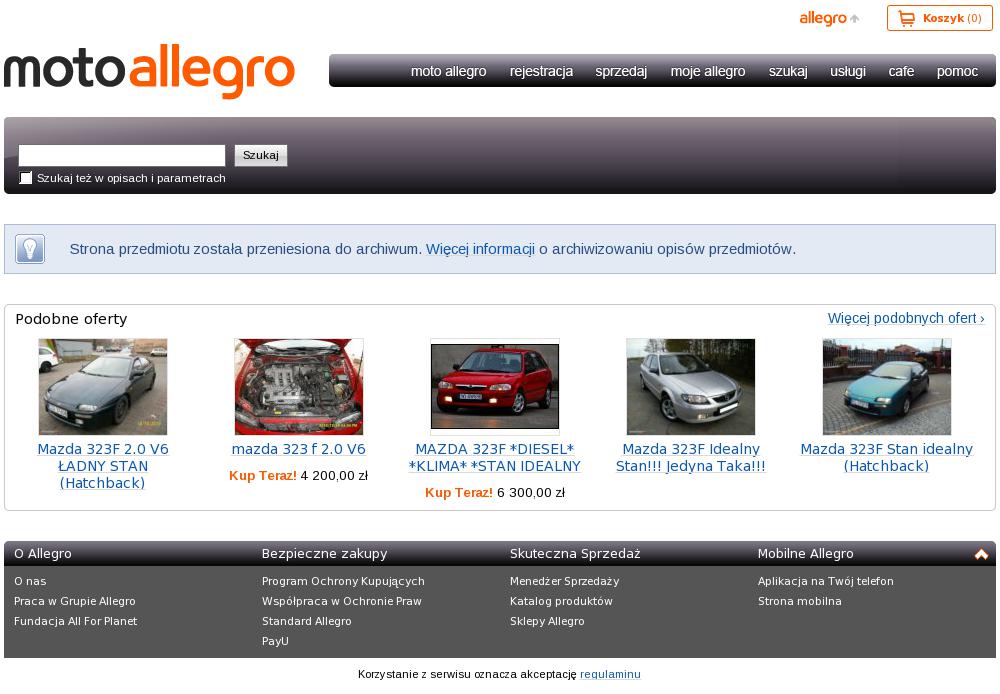Collapse footer using the orange arrow icon

981,554
